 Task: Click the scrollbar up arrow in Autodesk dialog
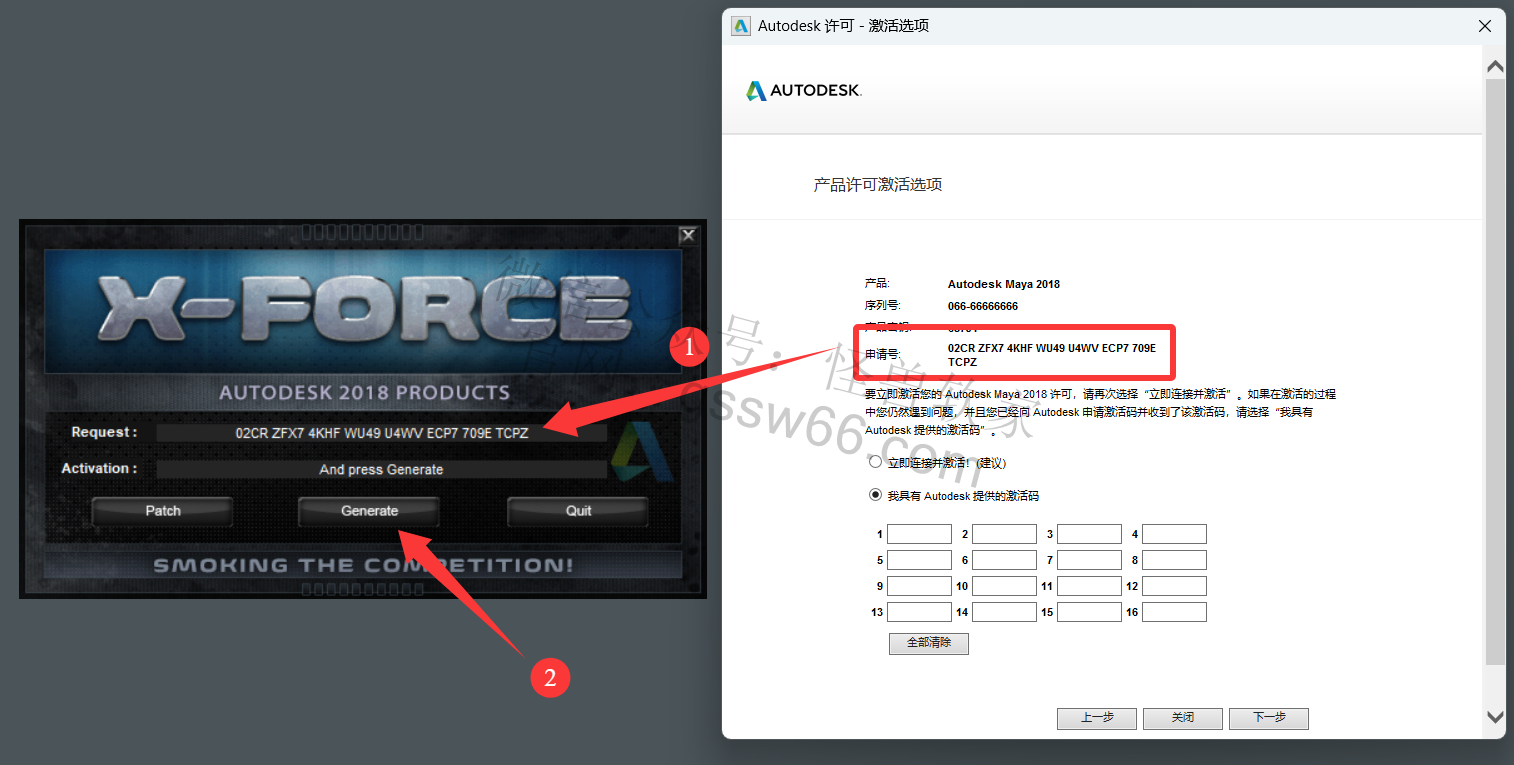1495,67
